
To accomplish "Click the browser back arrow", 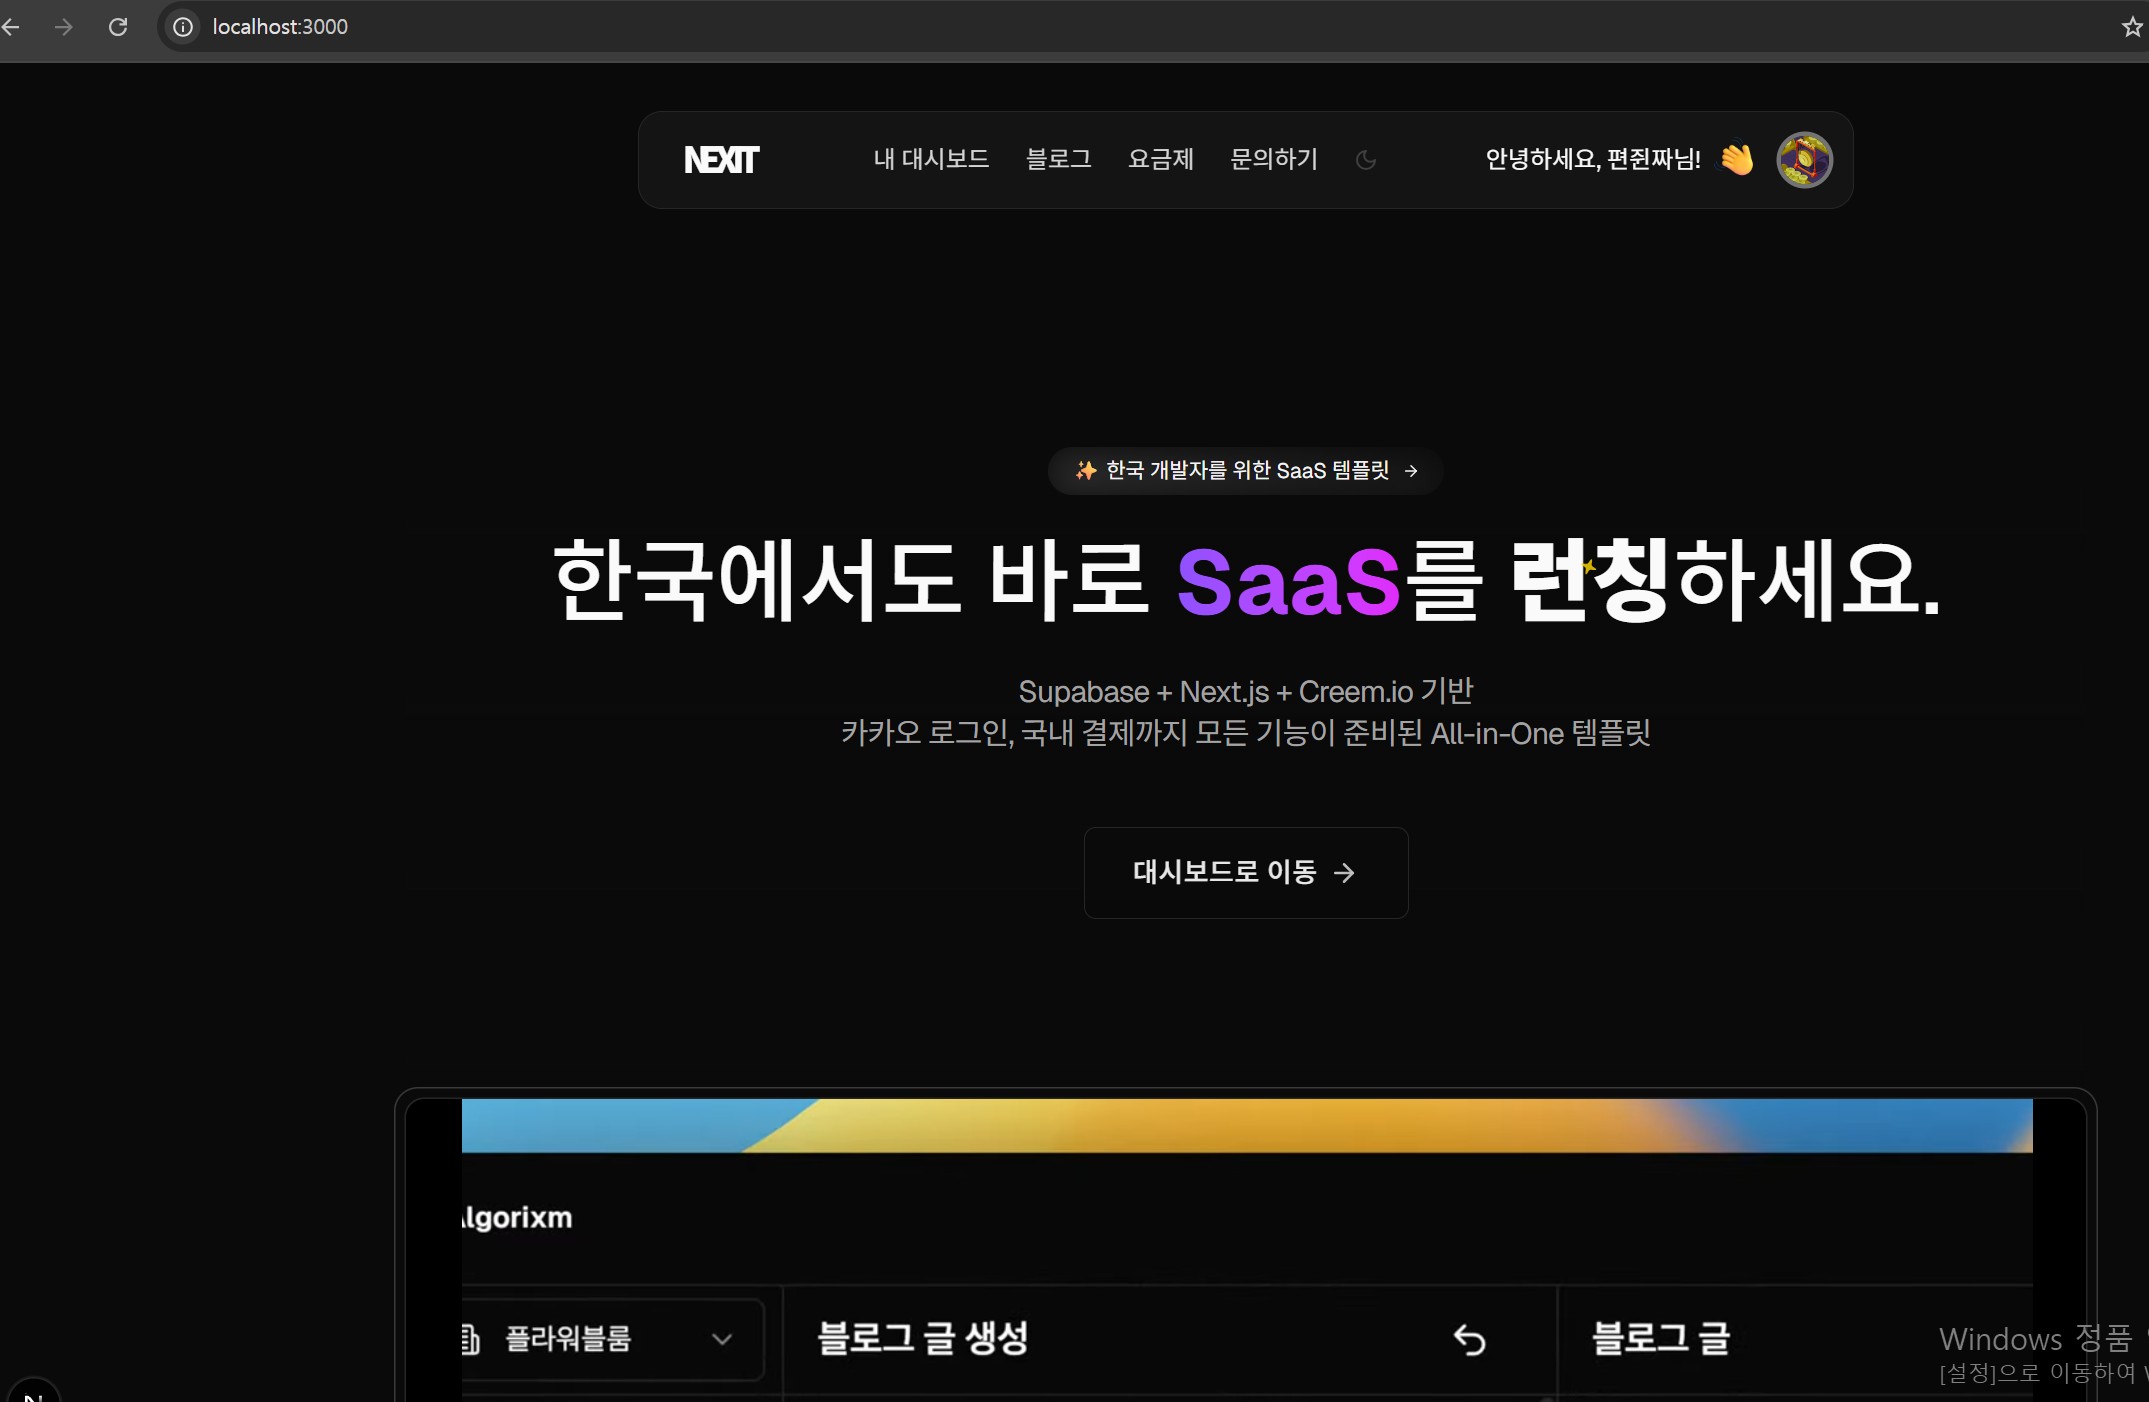I will pos(11,27).
